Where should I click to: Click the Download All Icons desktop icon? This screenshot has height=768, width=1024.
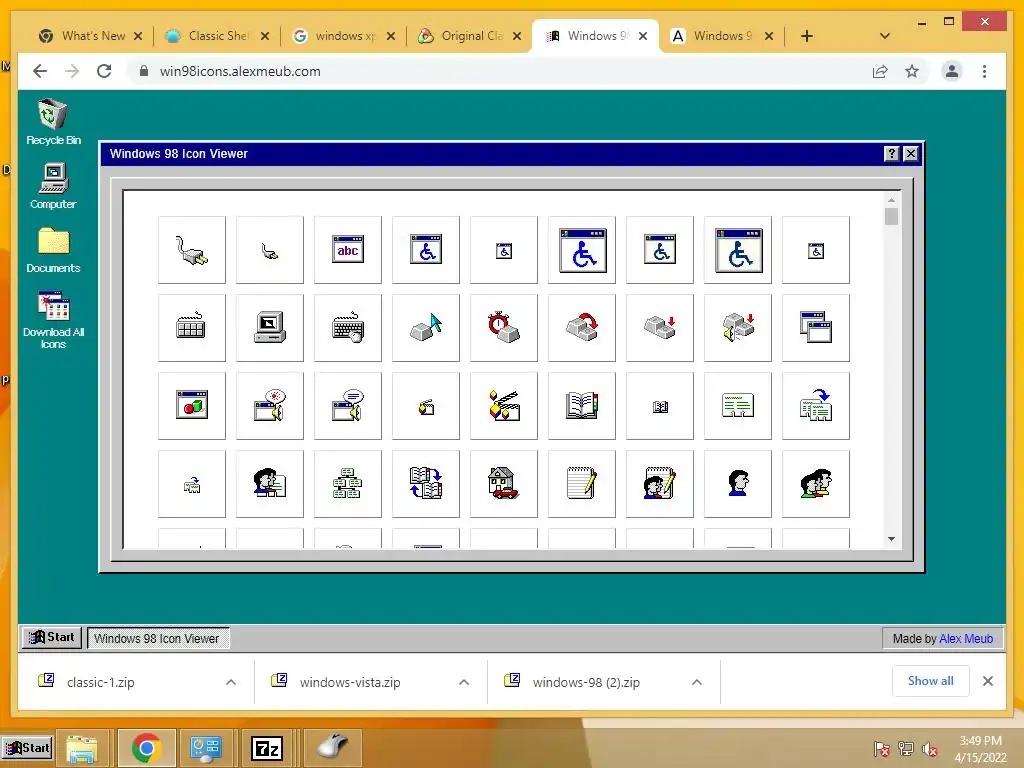[x=53, y=320]
